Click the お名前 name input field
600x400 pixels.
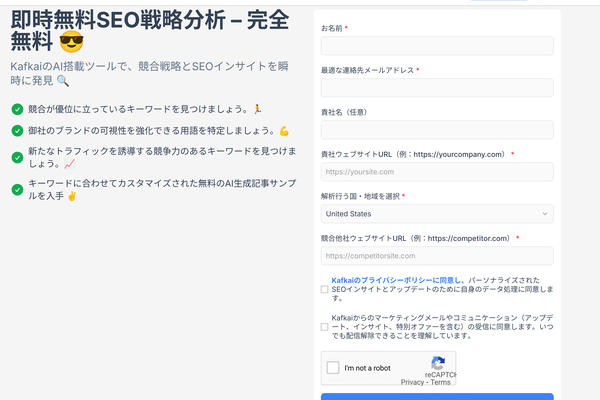pos(437,46)
